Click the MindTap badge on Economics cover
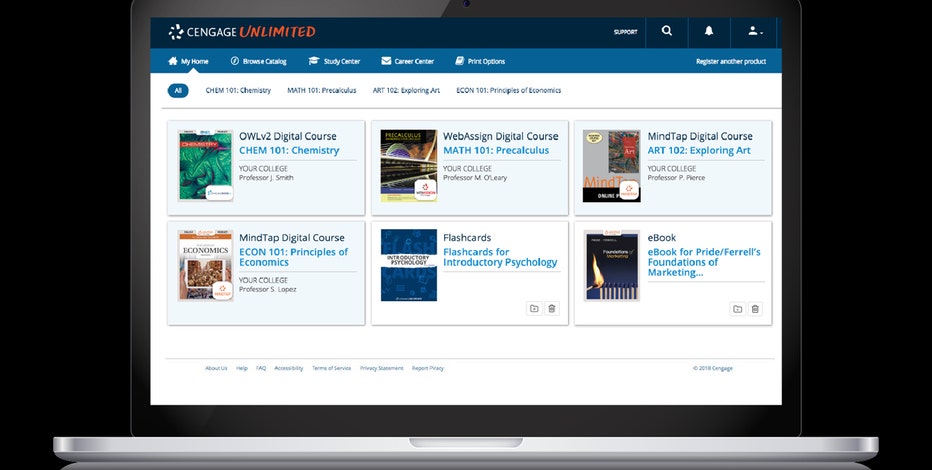The width and height of the screenshot is (932, 470). pyautogui.click(x=222, y=291)
